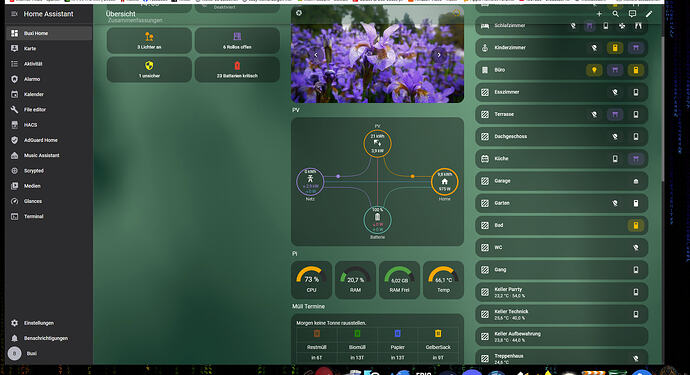Open Einstellungen settings
The image size is (690, 375).
49,323
